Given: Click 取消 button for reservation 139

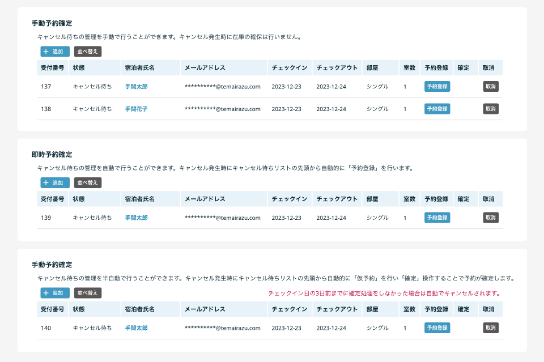Looking at the screenshot, I should point(491,218).
